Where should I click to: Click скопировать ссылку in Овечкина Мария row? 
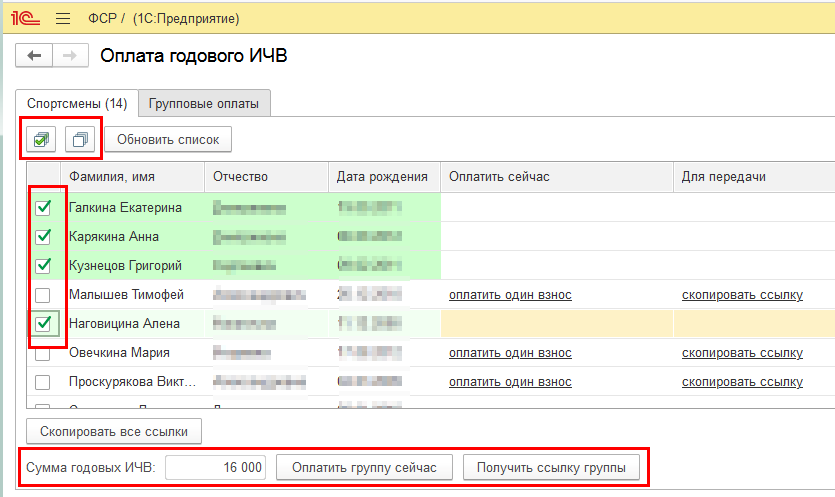click(x=742, y=353)
